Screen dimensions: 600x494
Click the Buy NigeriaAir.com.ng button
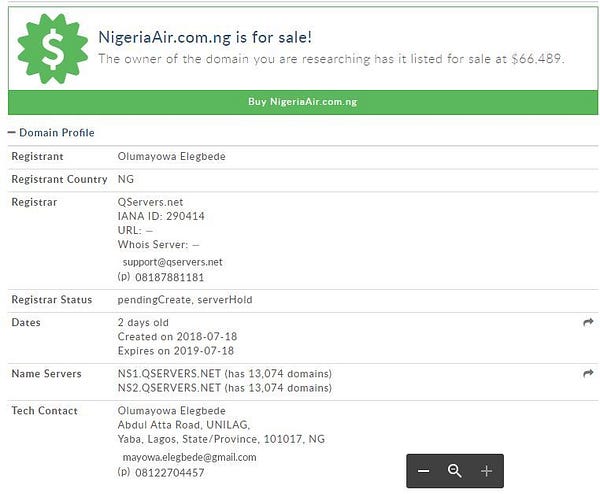pos(302,102)
